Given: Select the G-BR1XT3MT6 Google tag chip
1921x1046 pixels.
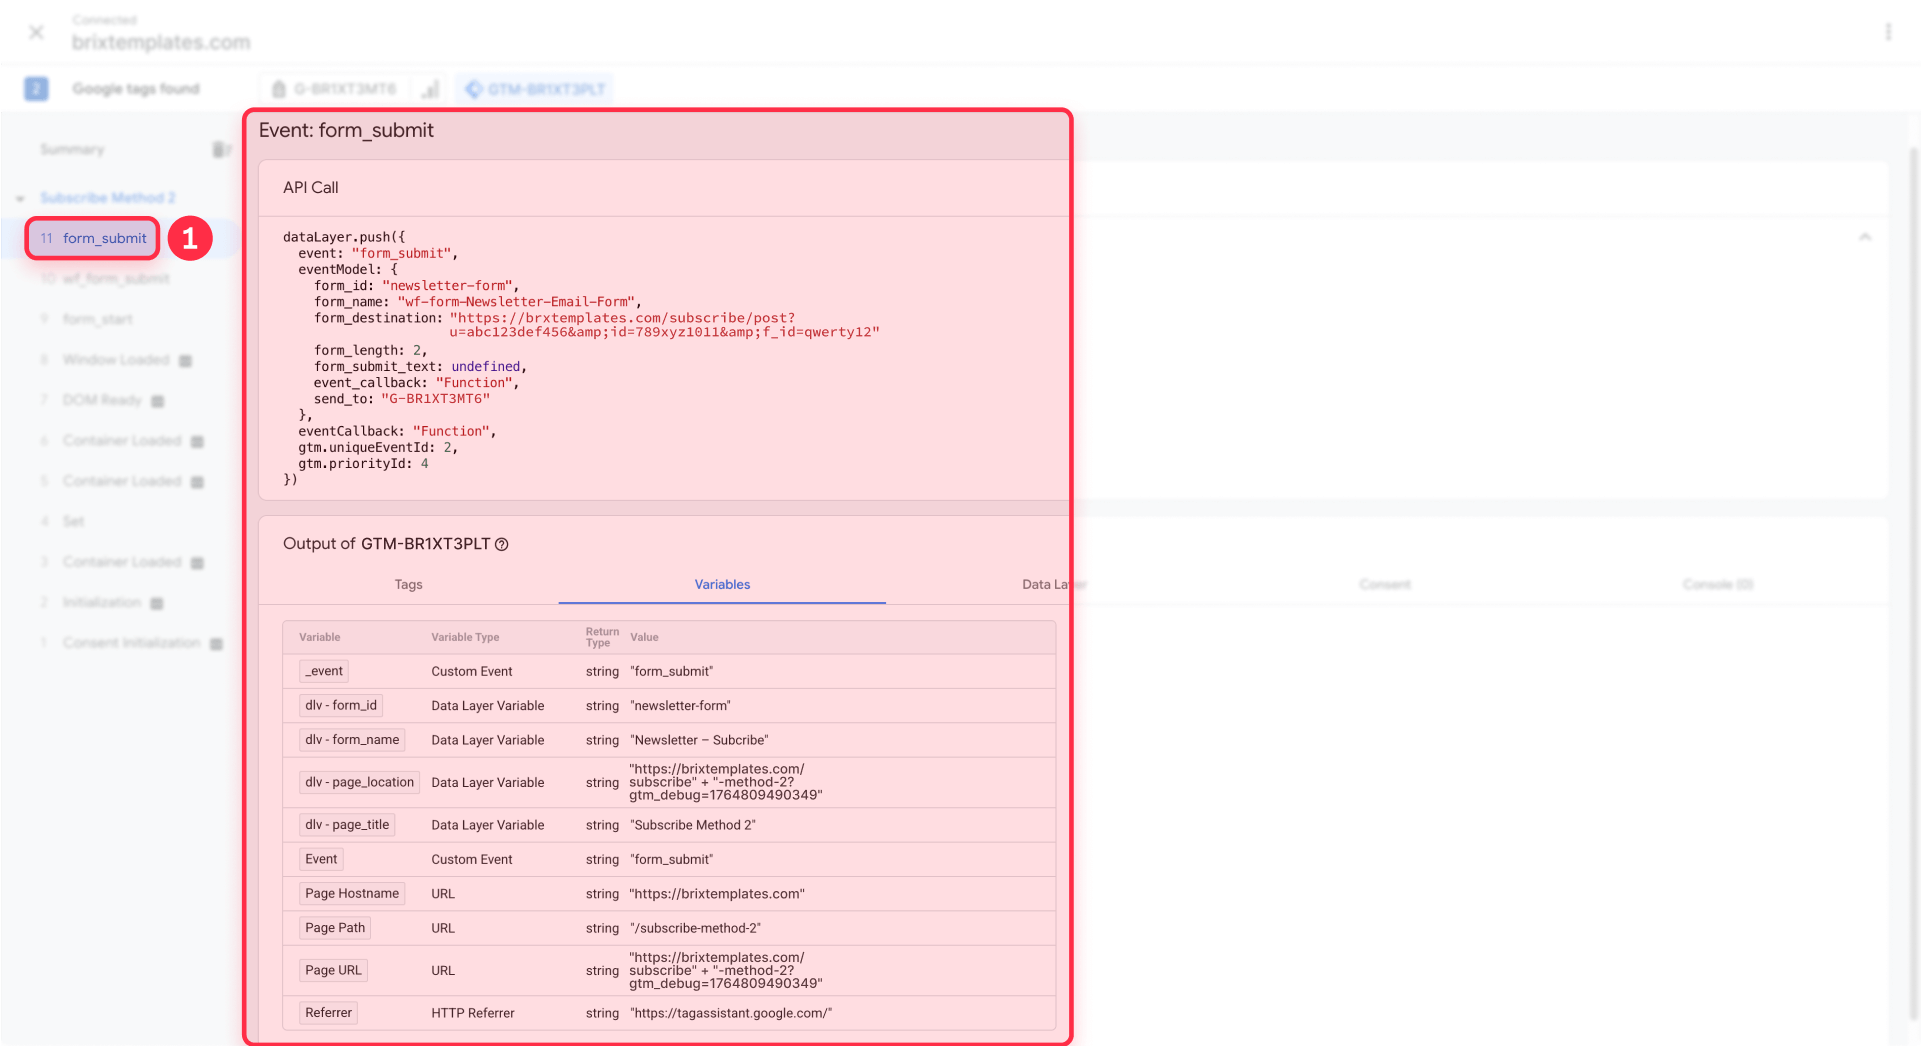Looking at the screenshot, I should click(335, 89).
